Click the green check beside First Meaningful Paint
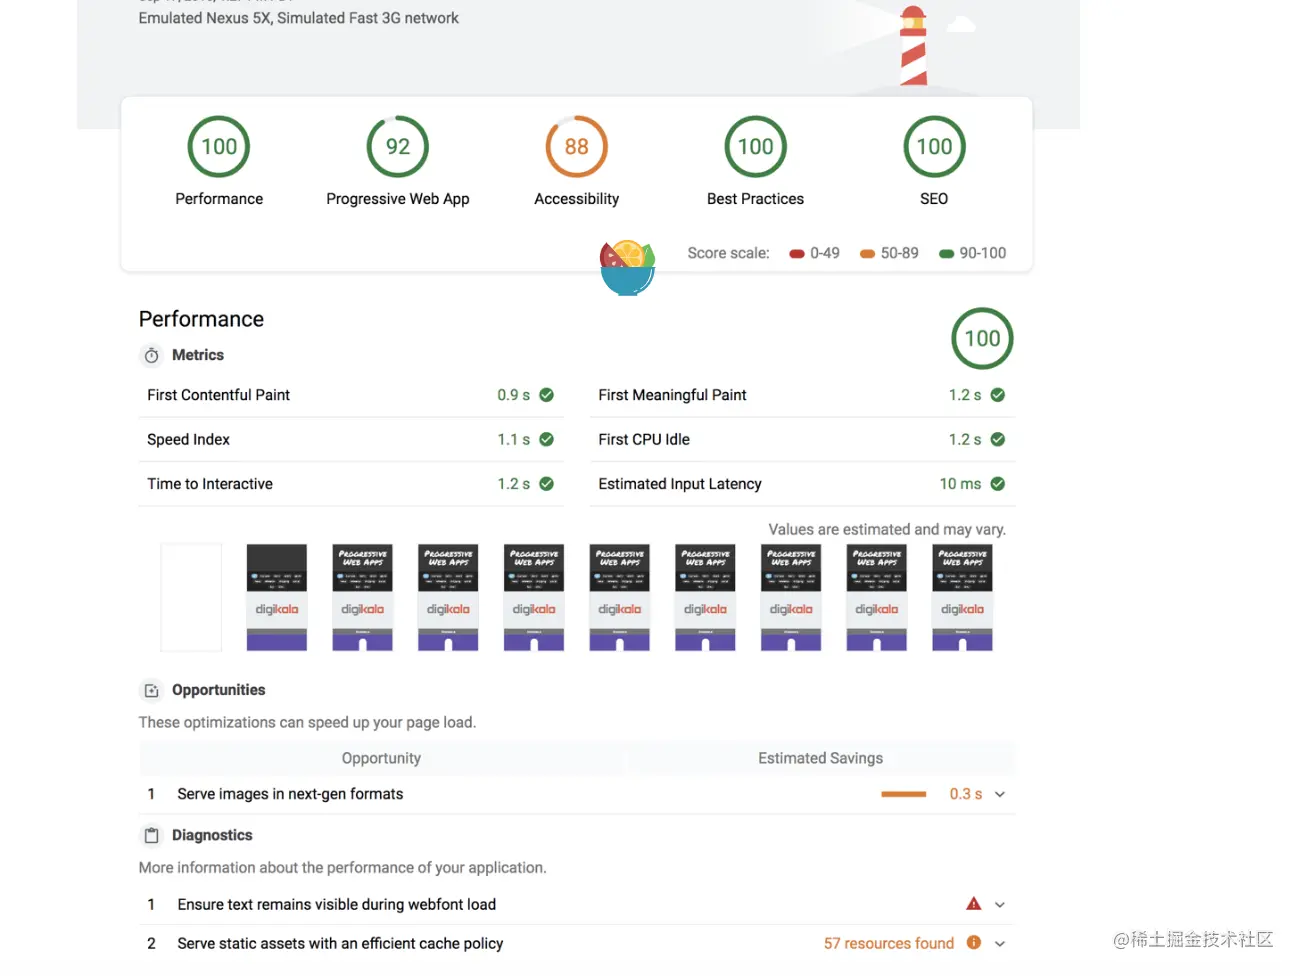1300x976 pixels. (998, 395)
